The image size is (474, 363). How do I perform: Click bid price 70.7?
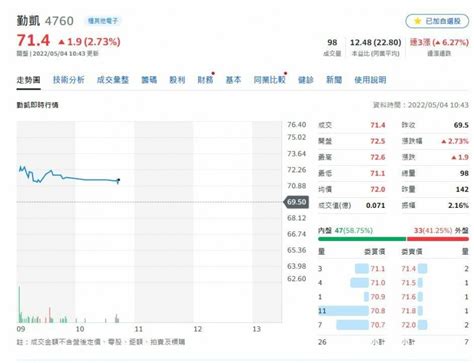tap(378, 325)
